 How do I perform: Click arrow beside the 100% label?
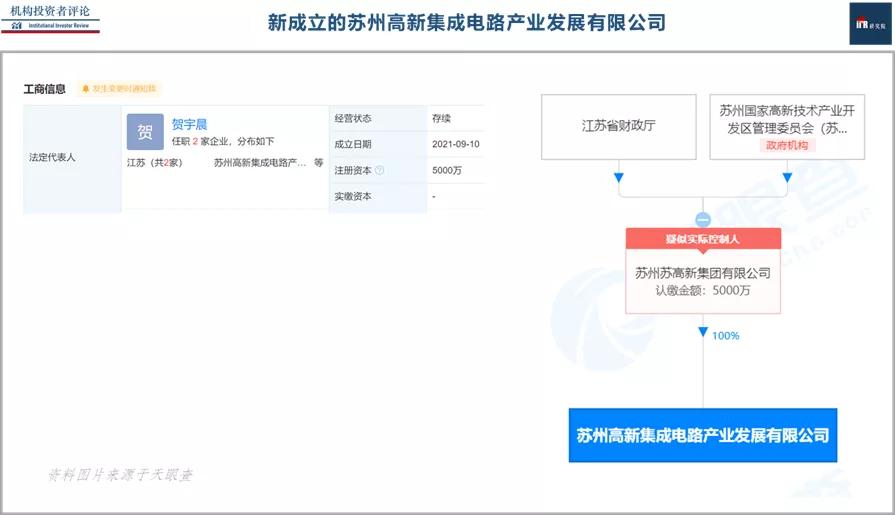(x=703, y=332)
